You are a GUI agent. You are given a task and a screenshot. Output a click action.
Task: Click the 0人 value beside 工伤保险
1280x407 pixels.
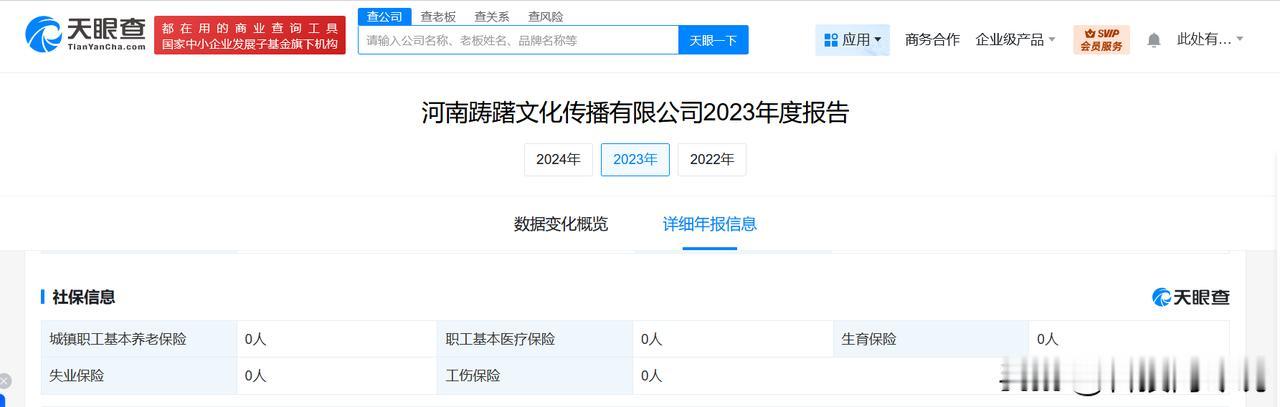point(652,376)
